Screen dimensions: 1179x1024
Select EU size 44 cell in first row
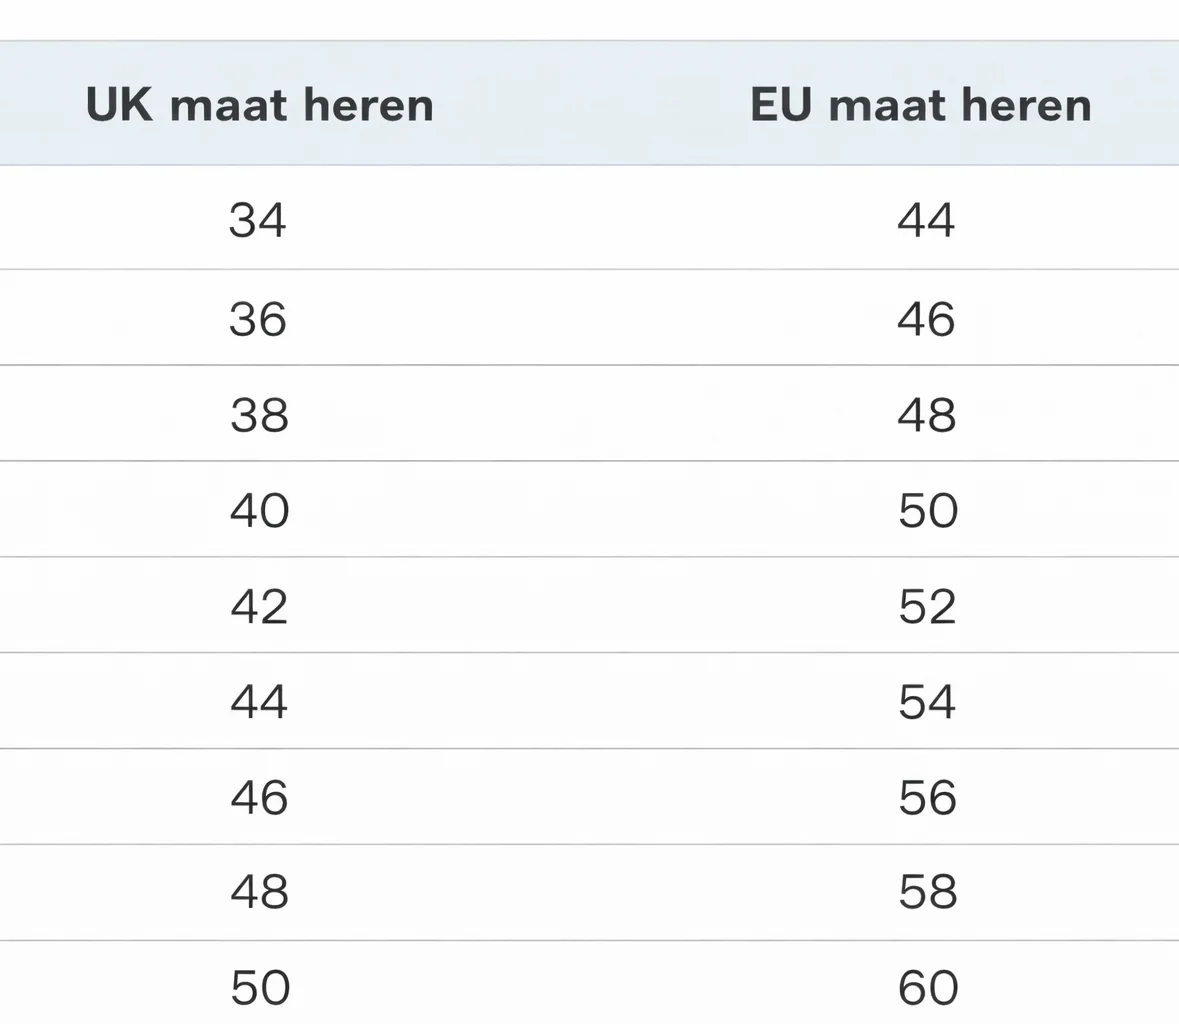click(926, 220)
